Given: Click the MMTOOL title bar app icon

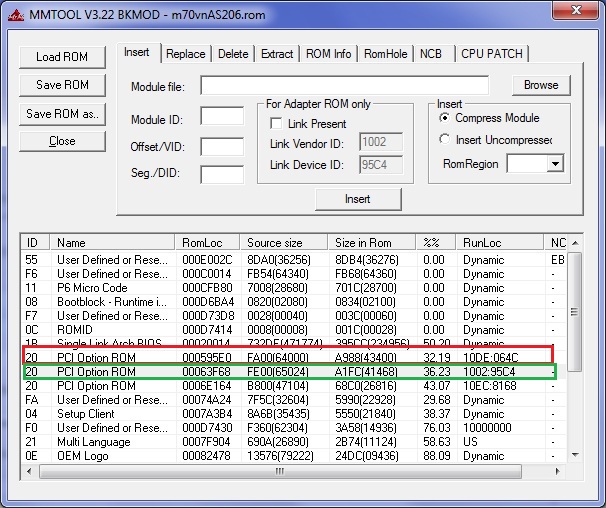Looking at the screenshot, I should point(13,14).
